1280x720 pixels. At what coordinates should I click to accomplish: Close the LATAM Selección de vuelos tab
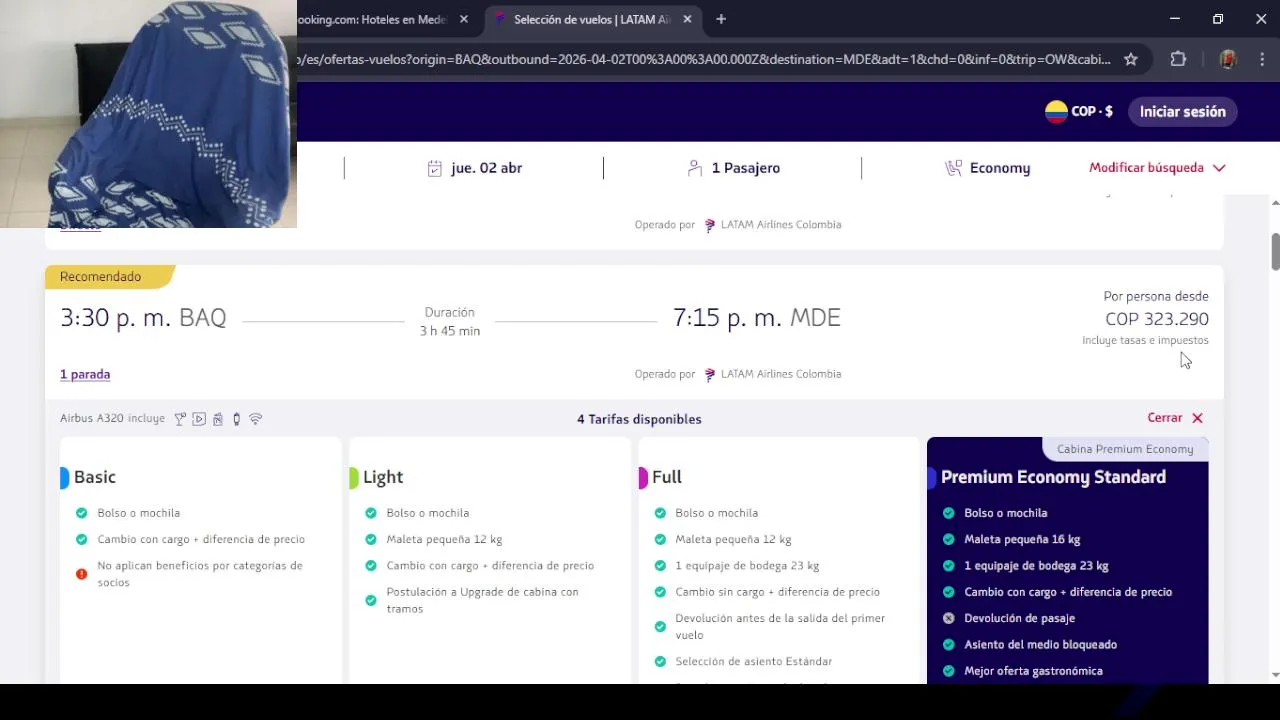[688, 19]
